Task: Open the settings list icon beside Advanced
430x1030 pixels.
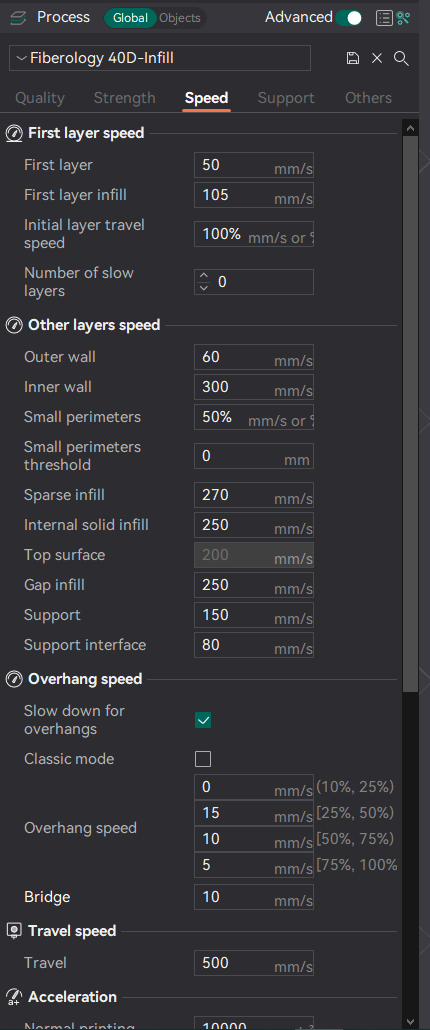Action: coord(384,18)
